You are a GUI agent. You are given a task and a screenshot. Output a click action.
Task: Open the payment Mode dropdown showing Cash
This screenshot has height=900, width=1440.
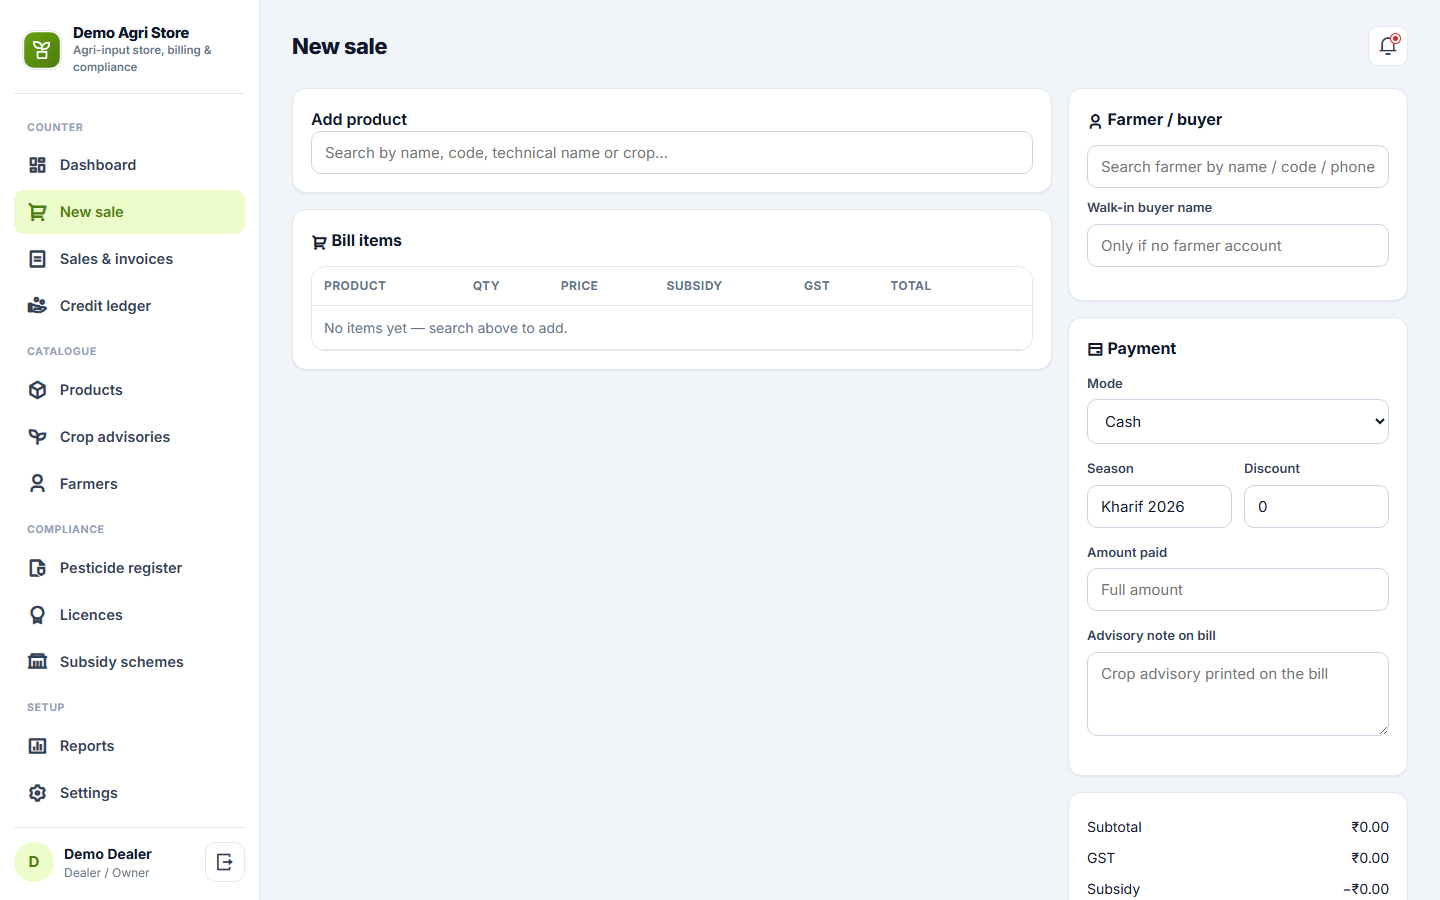click(x=1238, y=422)
